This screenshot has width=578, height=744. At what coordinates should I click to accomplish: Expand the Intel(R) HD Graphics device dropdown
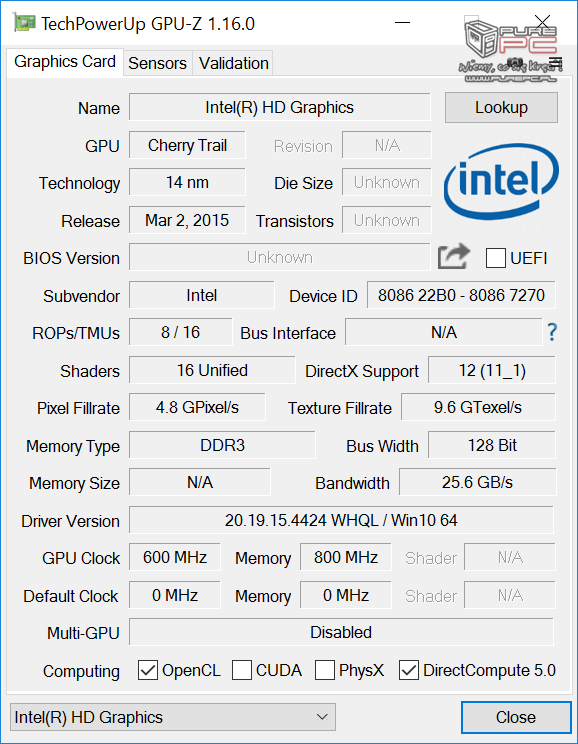[173, 717]
